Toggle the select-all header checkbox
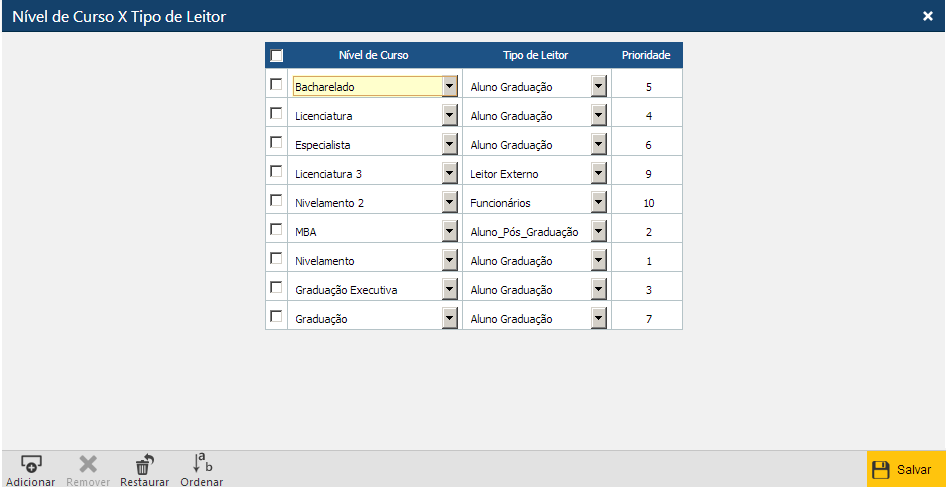946x487 pixels. 277,56
